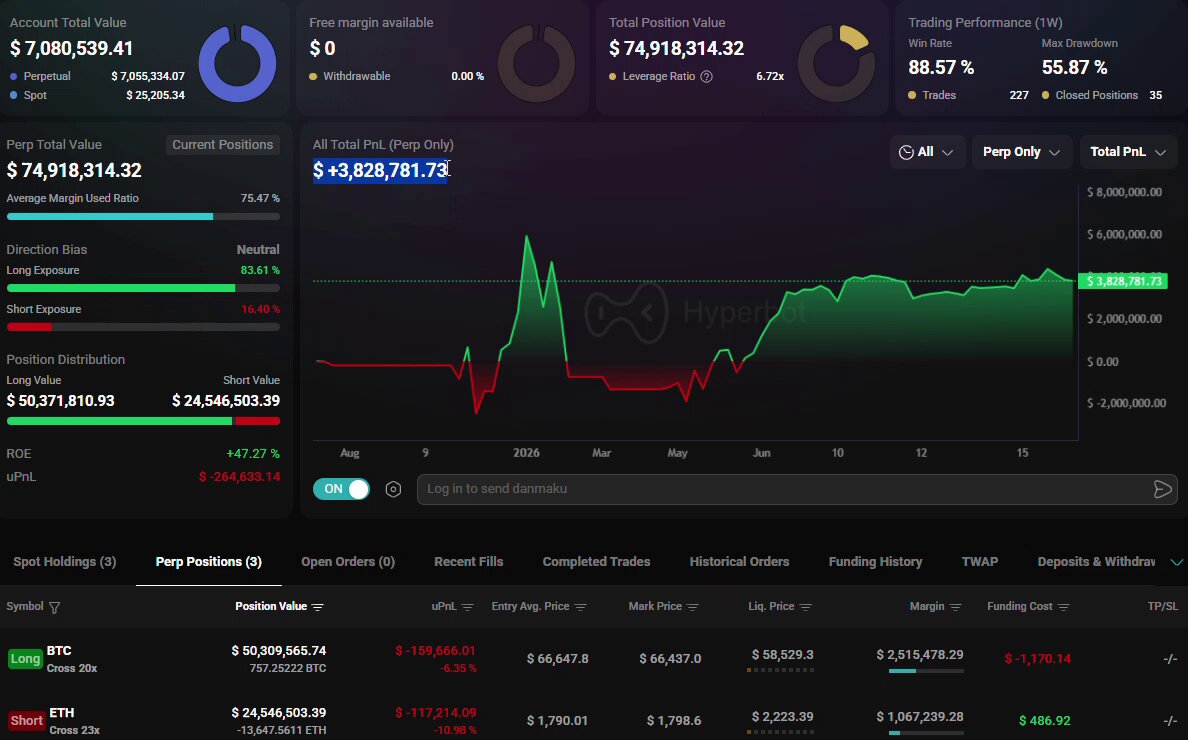Sort by Funding Cost column icon

pos(1064,607)
